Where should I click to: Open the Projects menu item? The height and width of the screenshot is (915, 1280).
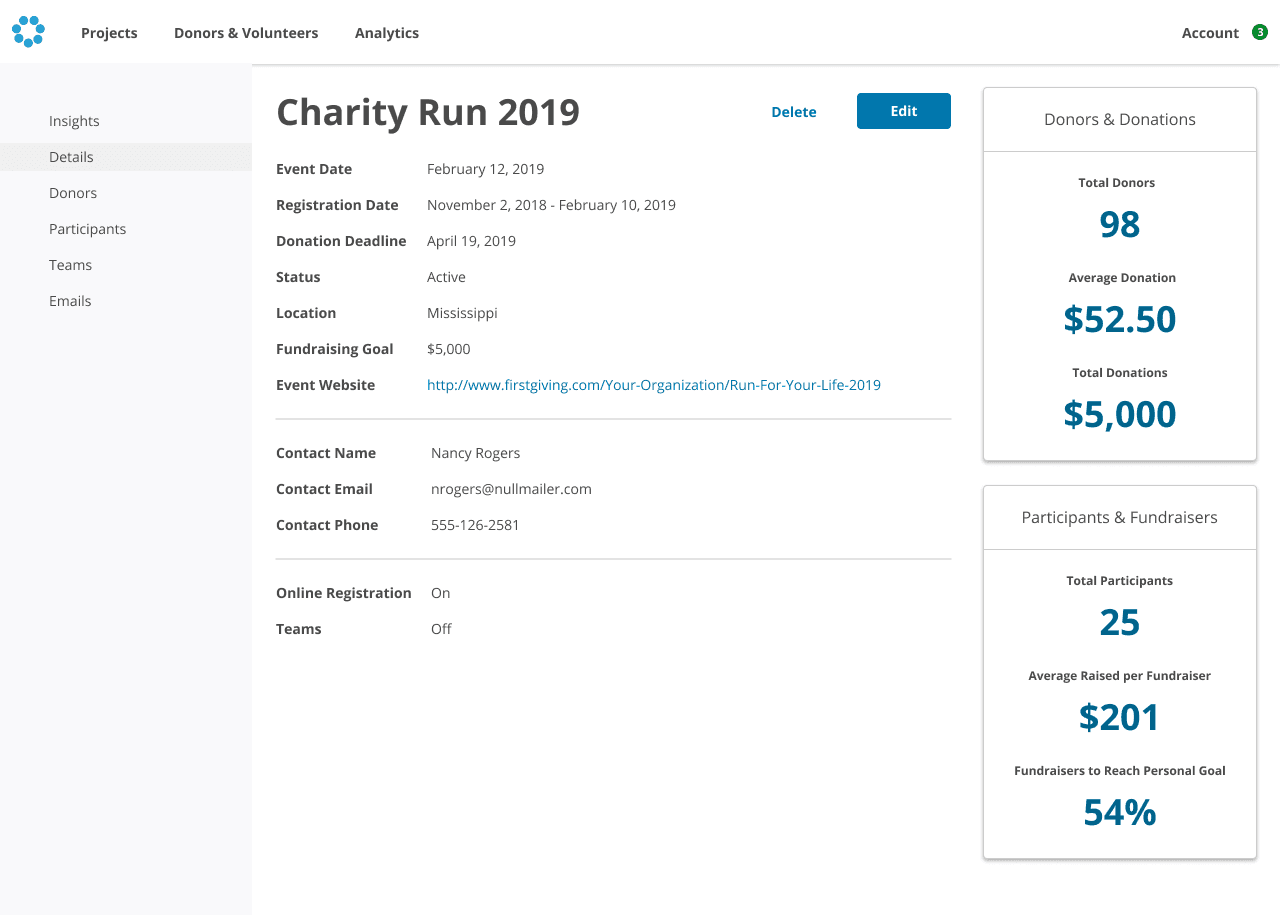click(x=109, y=33)
